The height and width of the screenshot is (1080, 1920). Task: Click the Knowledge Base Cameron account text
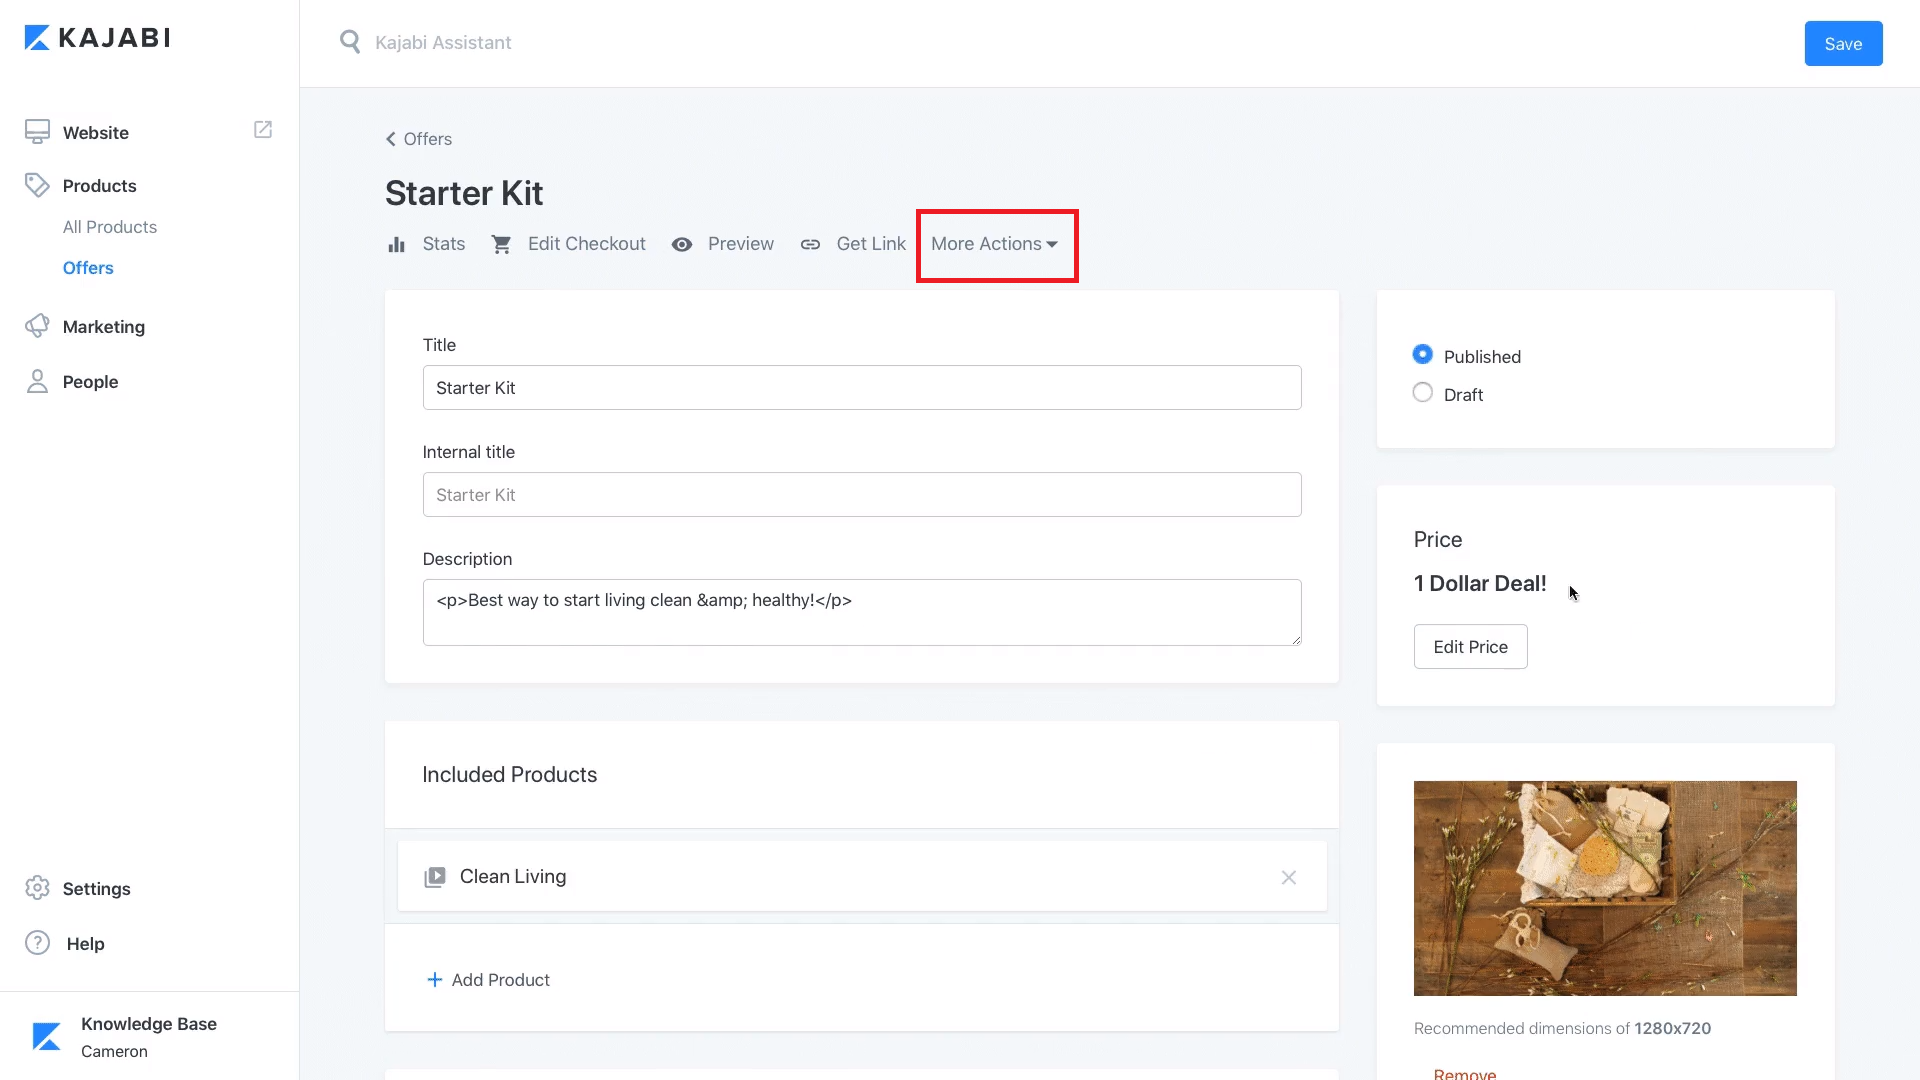pos(149,1037)
